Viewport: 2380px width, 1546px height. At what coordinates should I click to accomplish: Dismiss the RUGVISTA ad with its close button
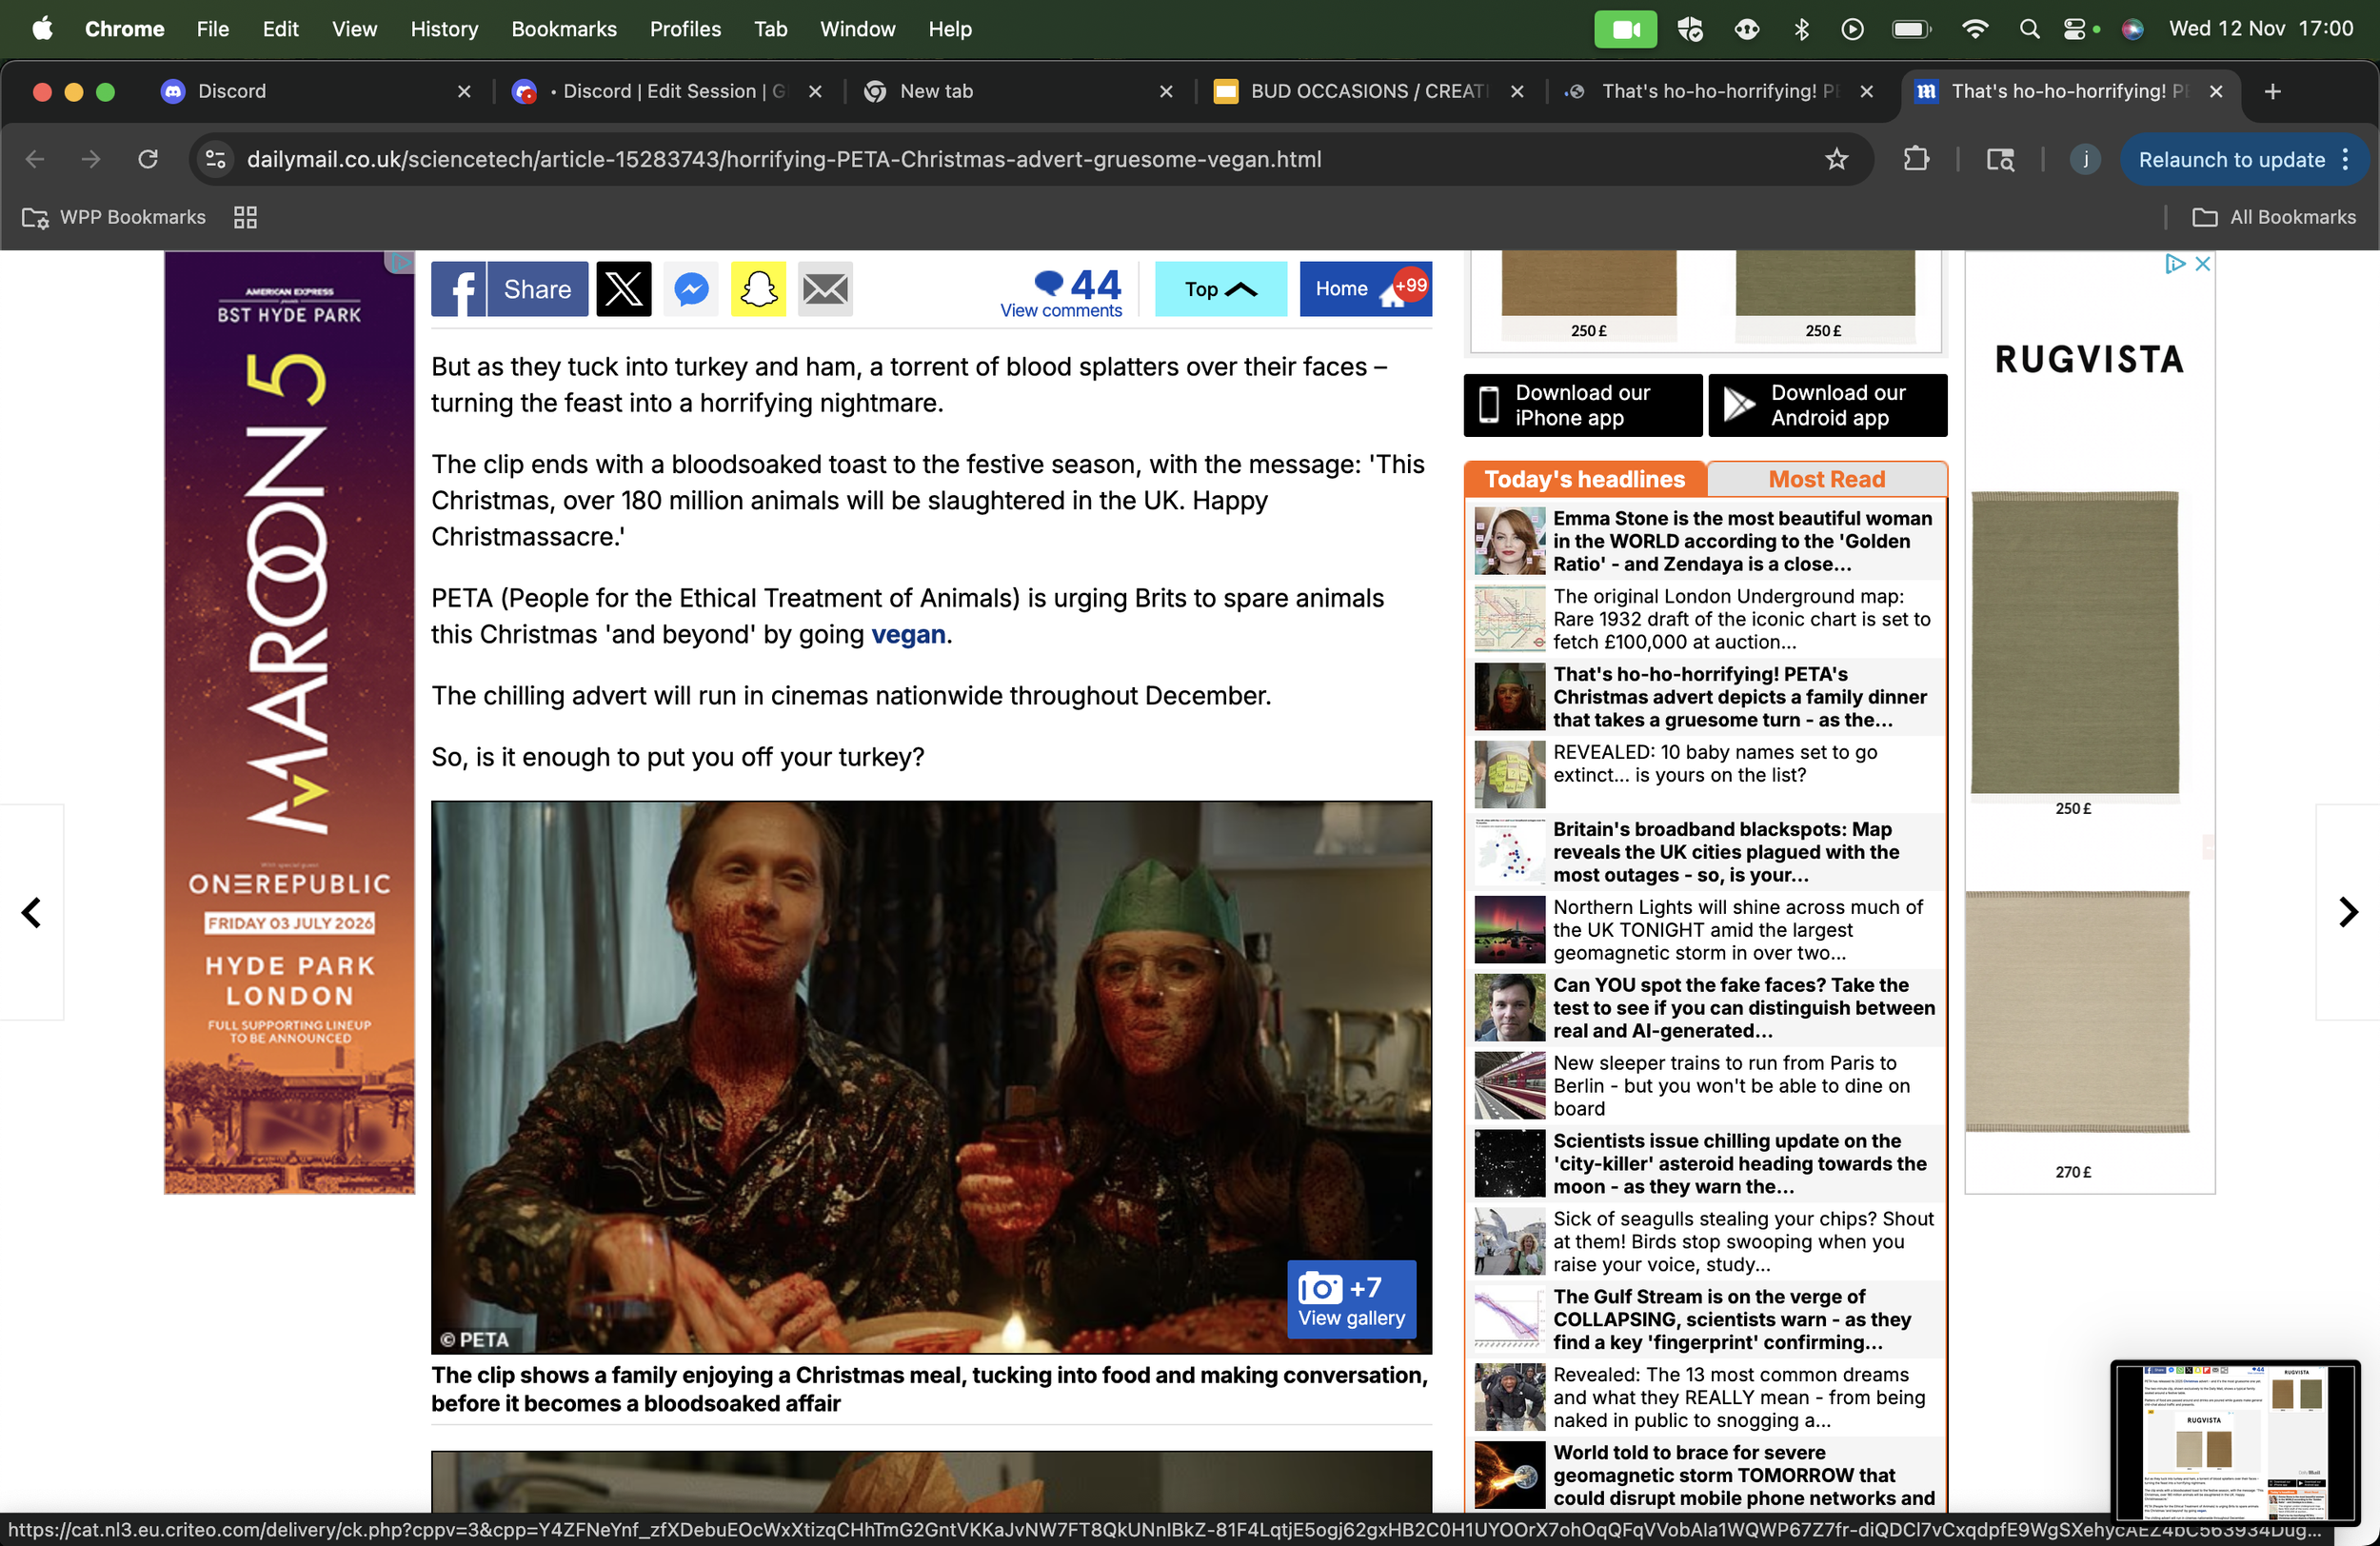2203,263
